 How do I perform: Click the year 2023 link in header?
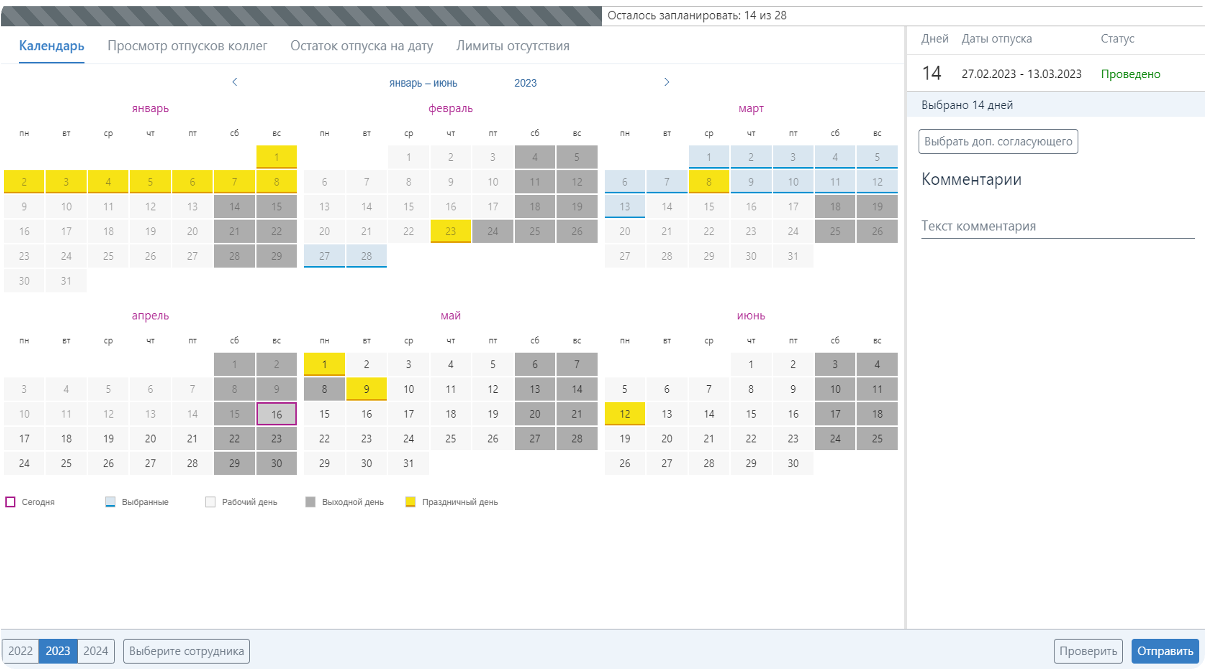click(525, 83)
